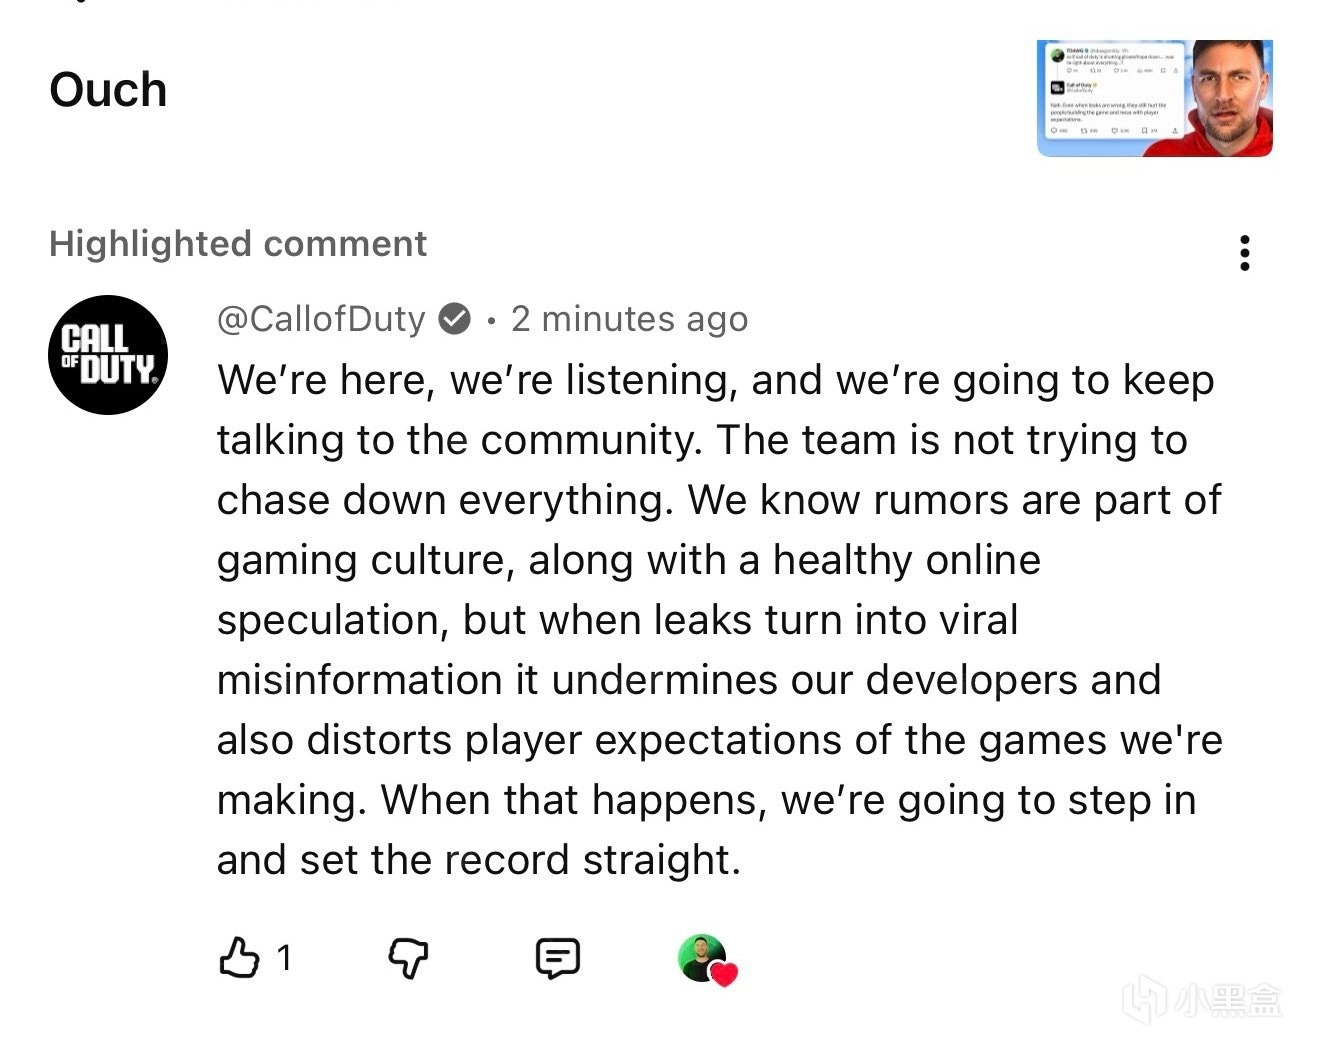Click the creator's green avatar heart badge
The height and width of the screenshot is (1051, 1320).
pyautogui.click(x=702, y=957)
